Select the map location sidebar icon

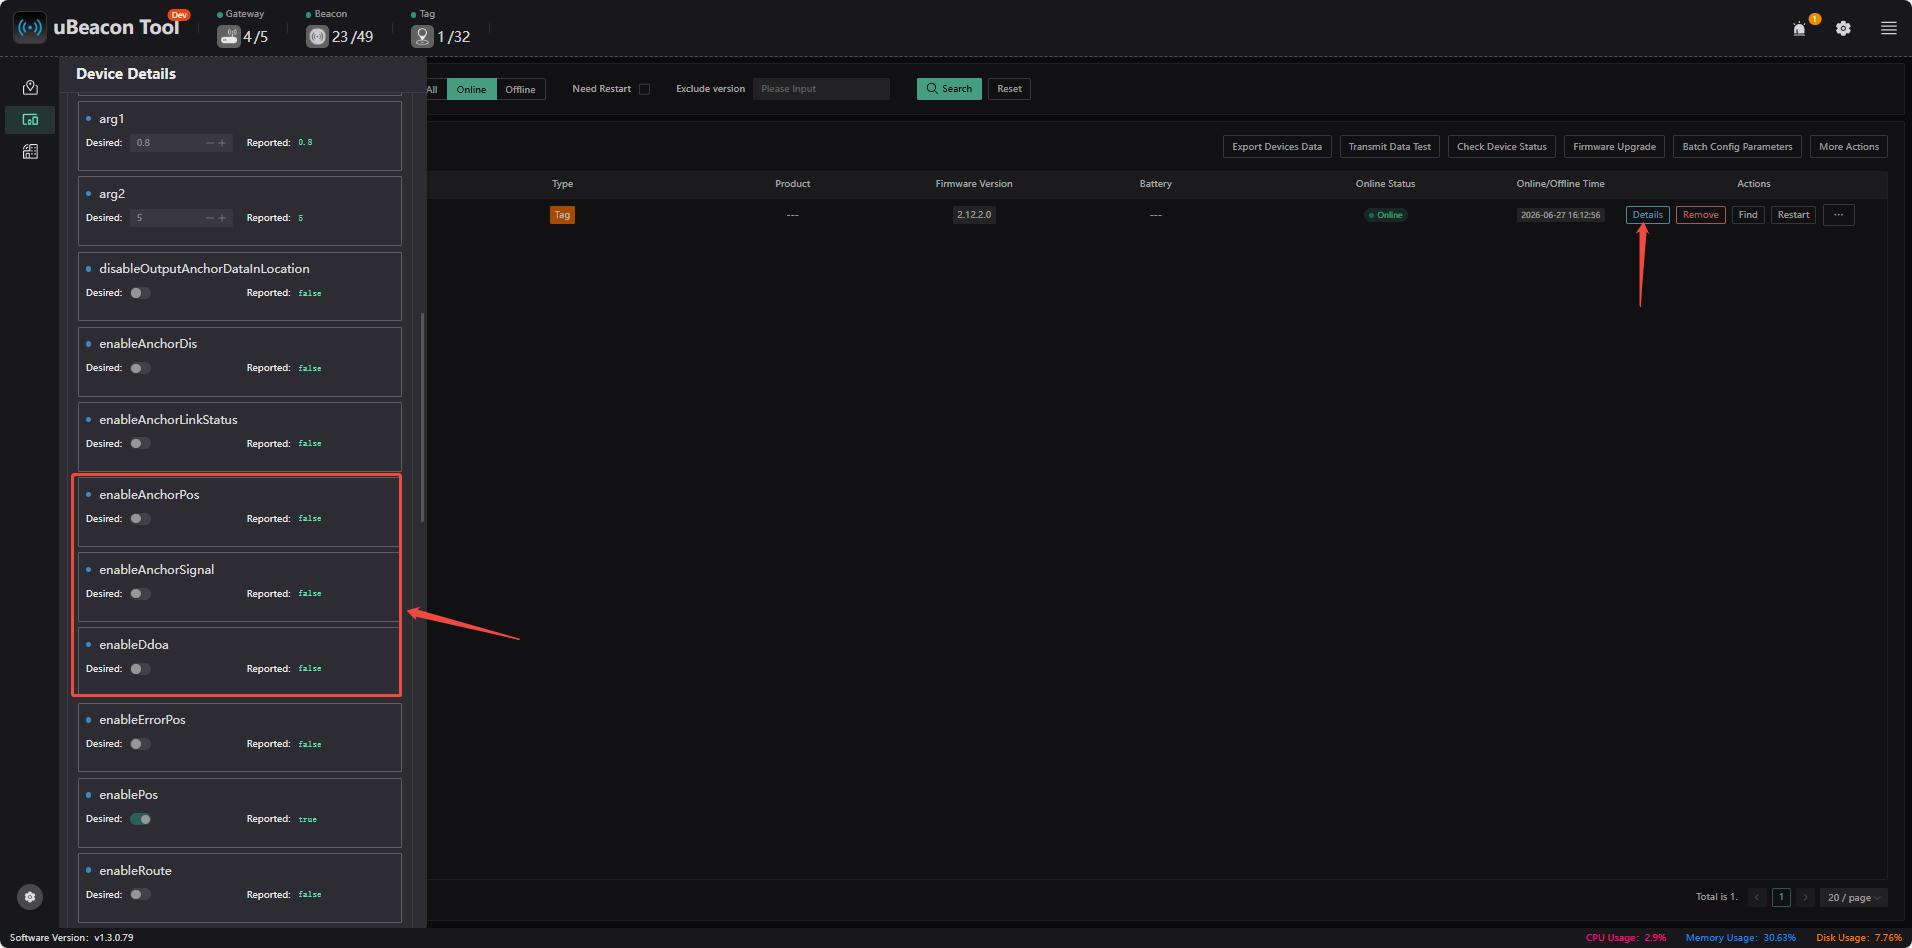click(30, 88)
